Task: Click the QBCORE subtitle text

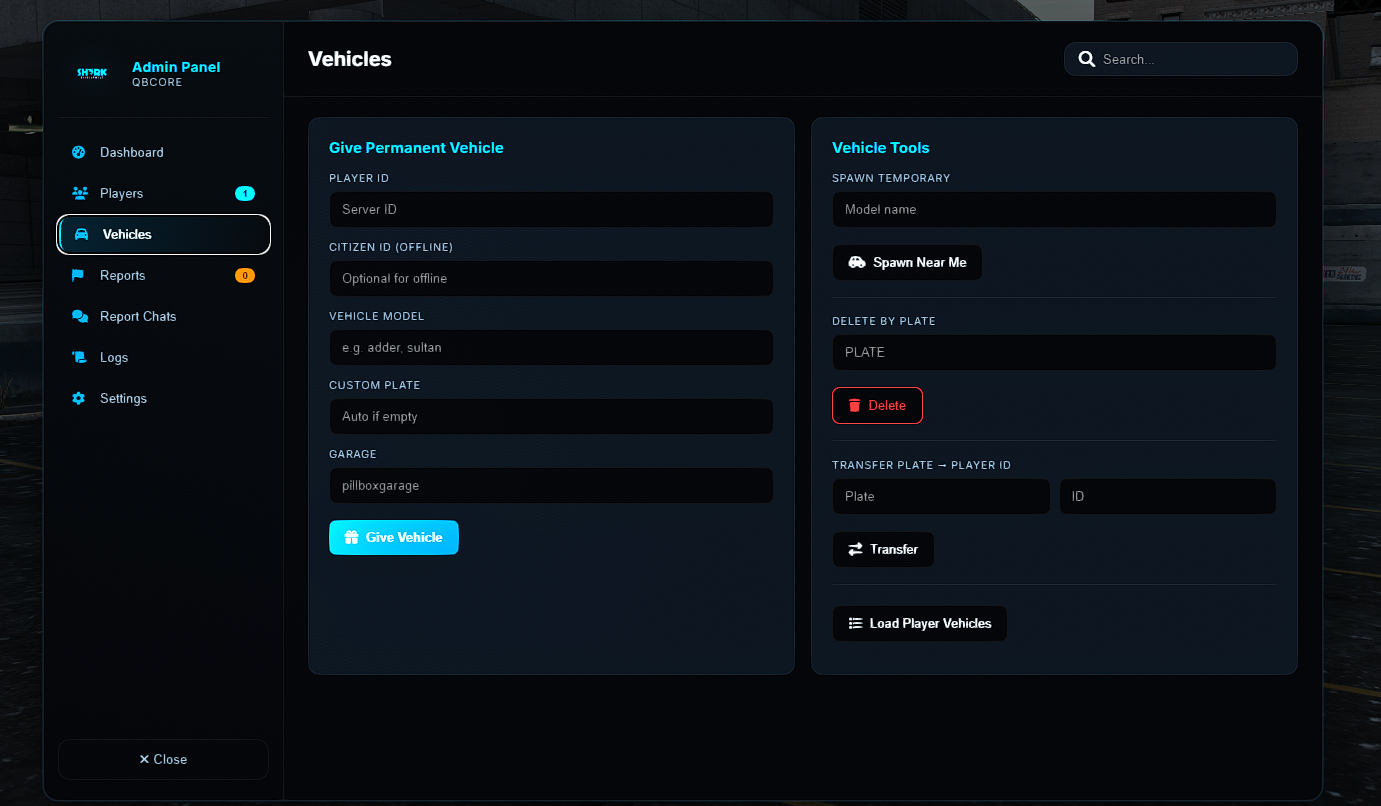Action: point(157,83)
